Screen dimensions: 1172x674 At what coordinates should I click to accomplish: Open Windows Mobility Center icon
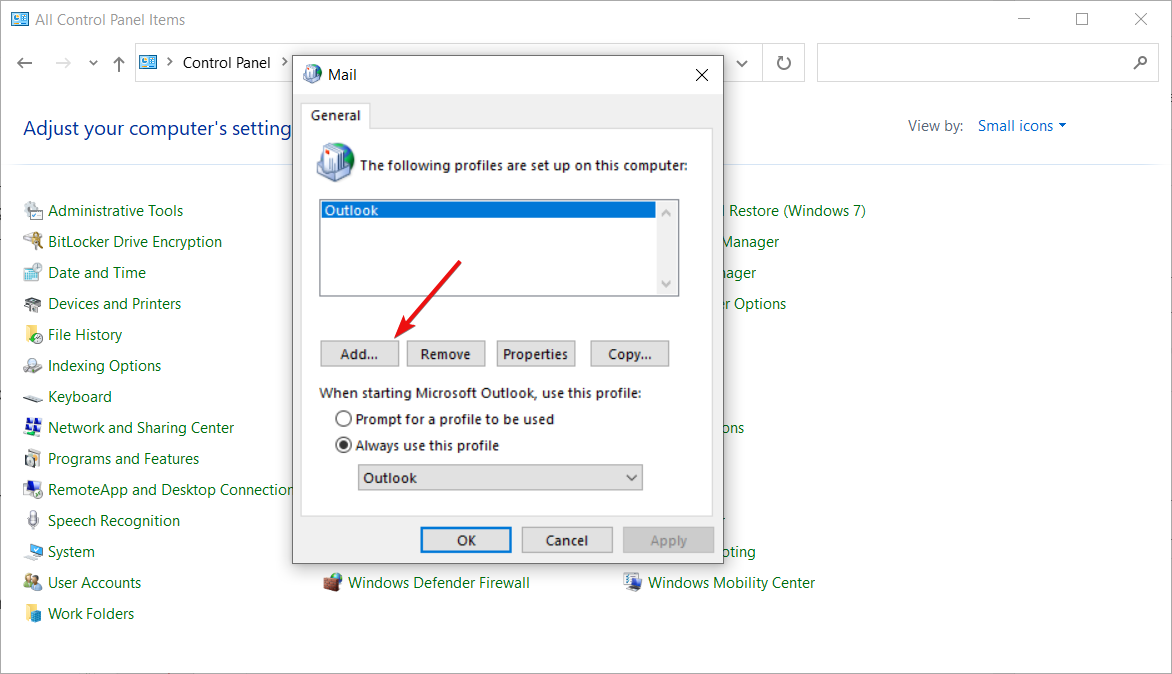click(632, 582)
